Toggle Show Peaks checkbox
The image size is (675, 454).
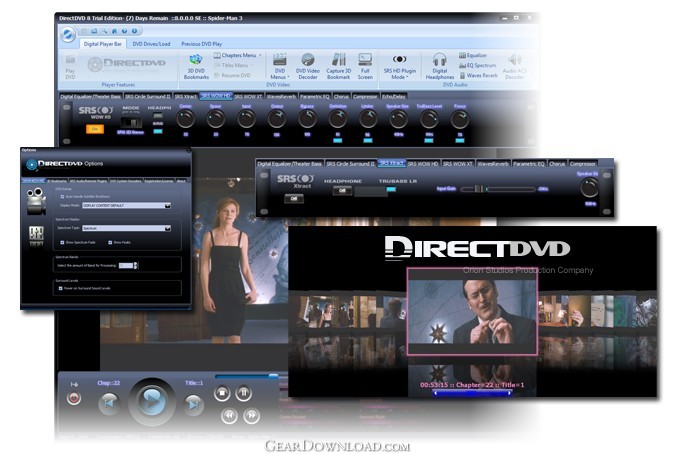(x=110, y=242)
